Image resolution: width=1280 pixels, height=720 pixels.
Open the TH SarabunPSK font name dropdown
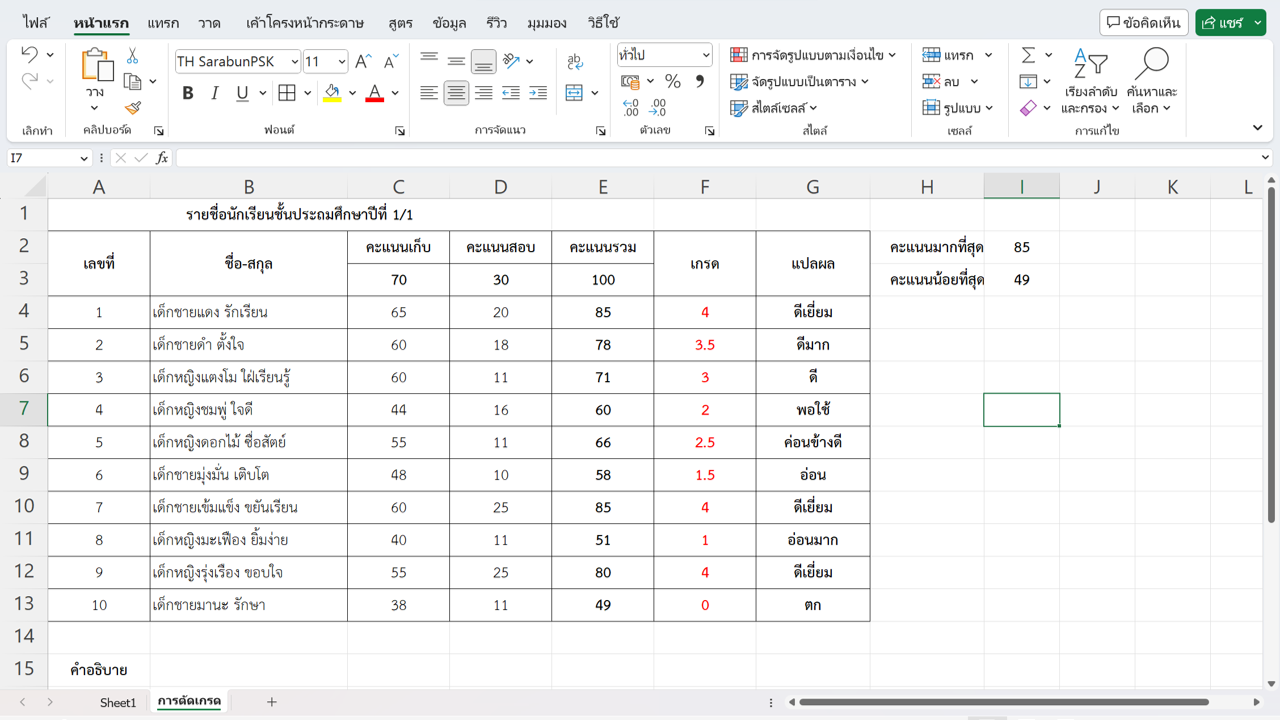294,62
